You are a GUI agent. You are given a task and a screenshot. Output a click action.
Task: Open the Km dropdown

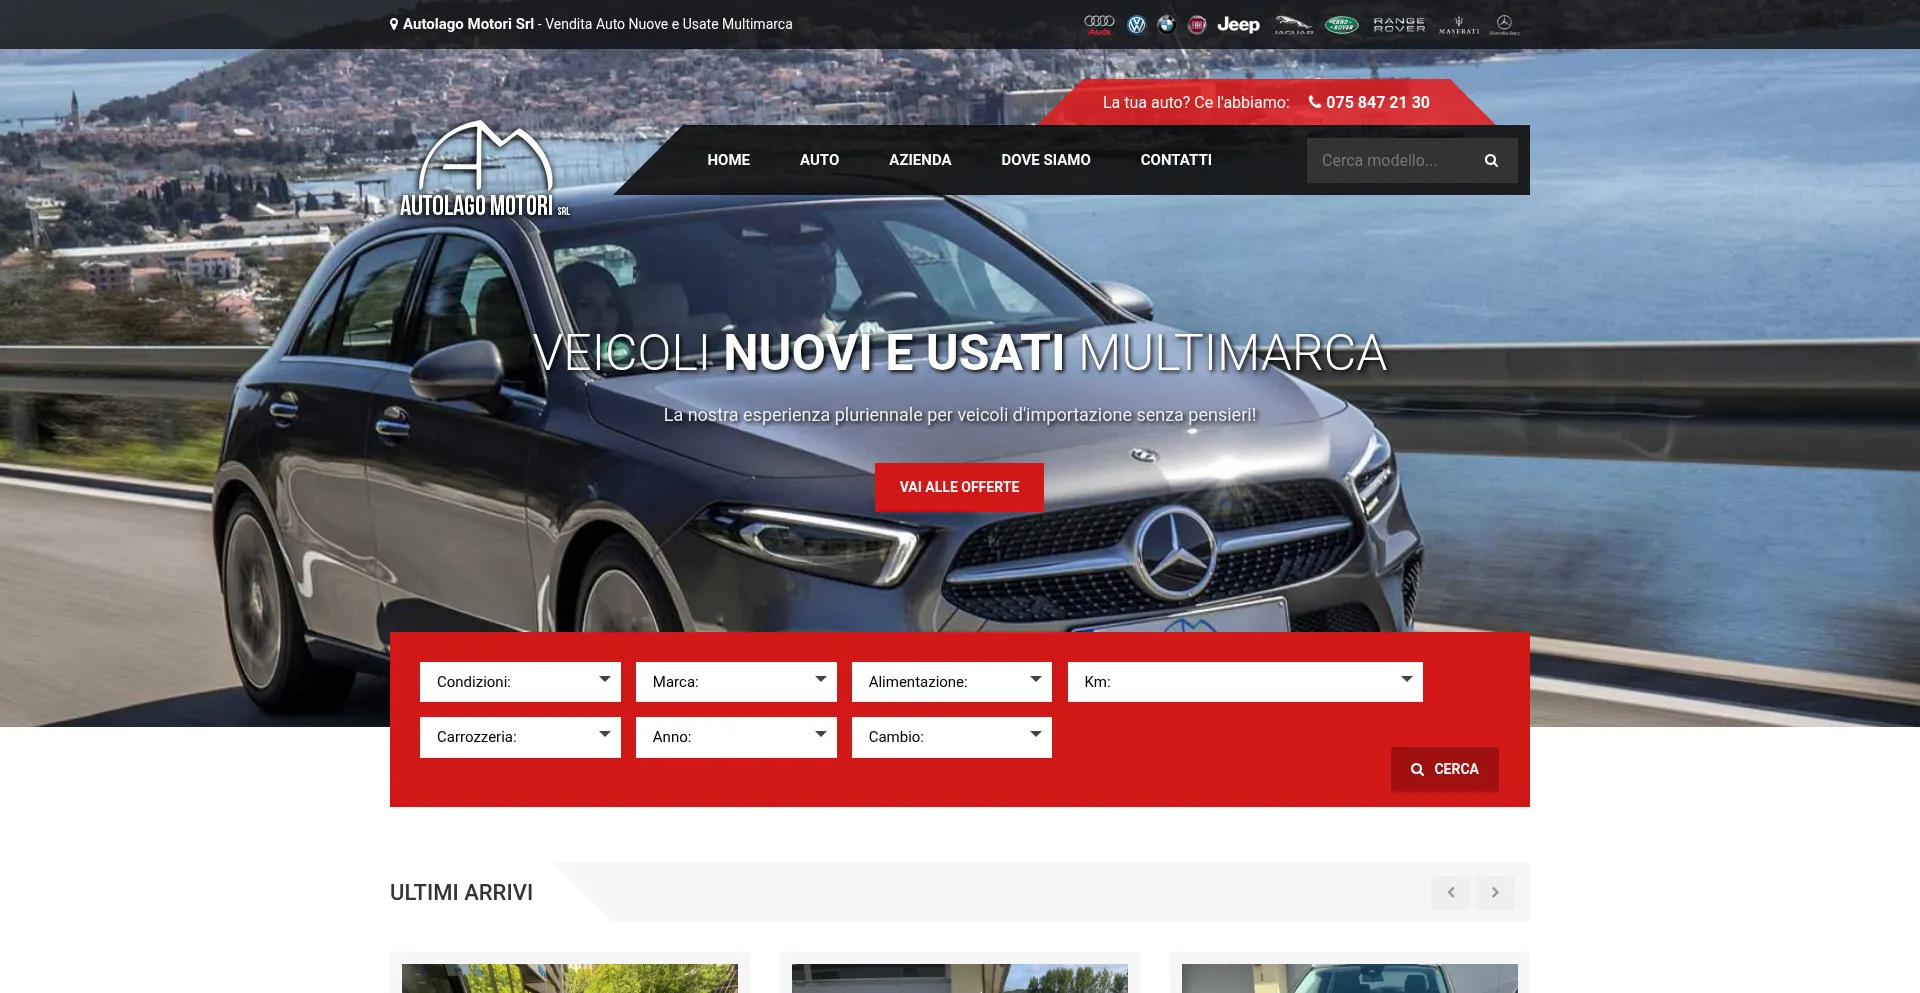click(x=1245, y=682)
